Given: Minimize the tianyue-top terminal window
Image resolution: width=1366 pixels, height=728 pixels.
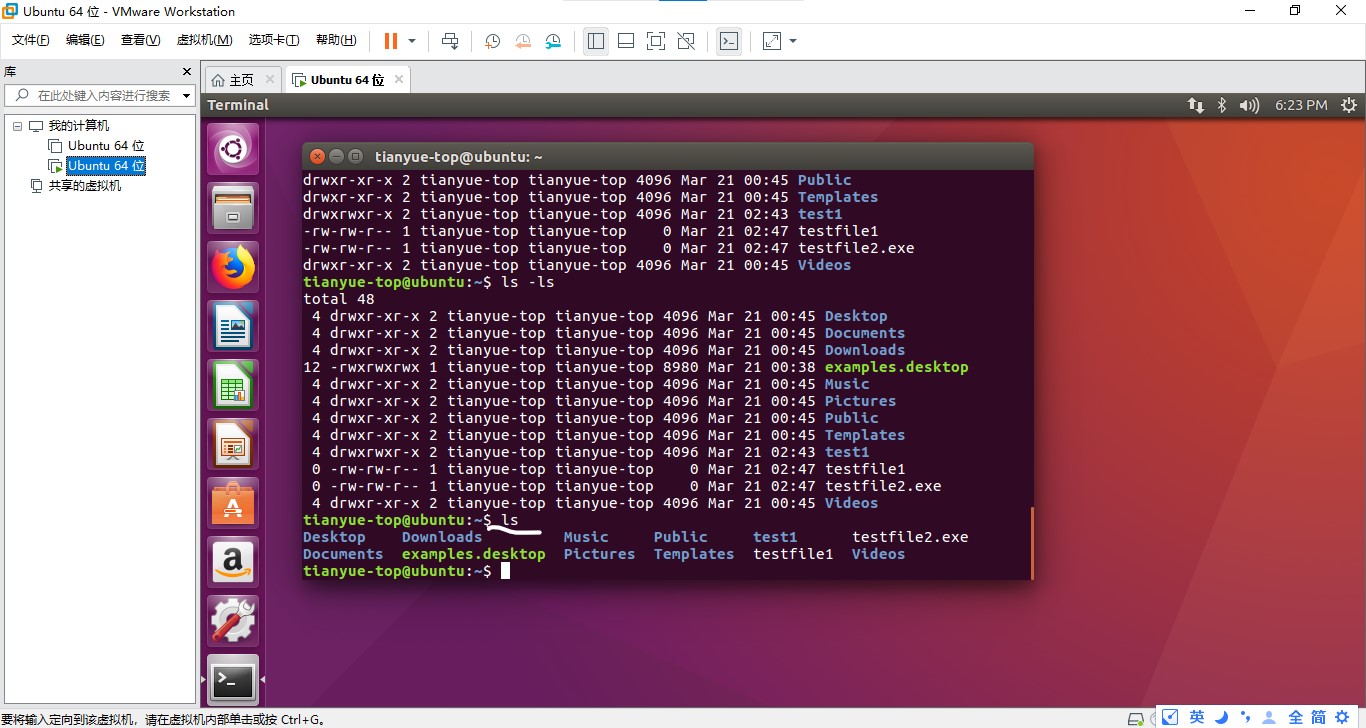Looking at the screenshot, I should click(336, 156).
